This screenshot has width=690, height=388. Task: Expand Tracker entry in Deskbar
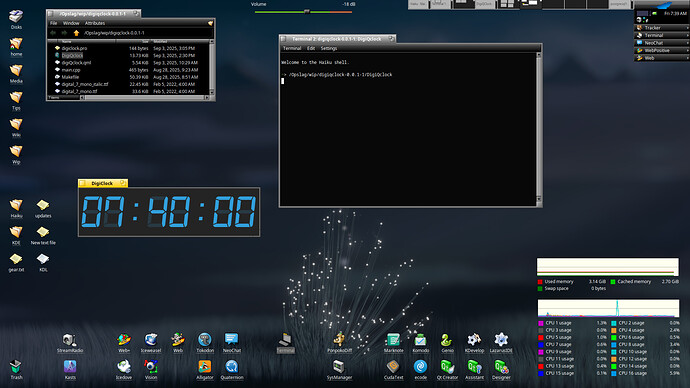point(661,28)
